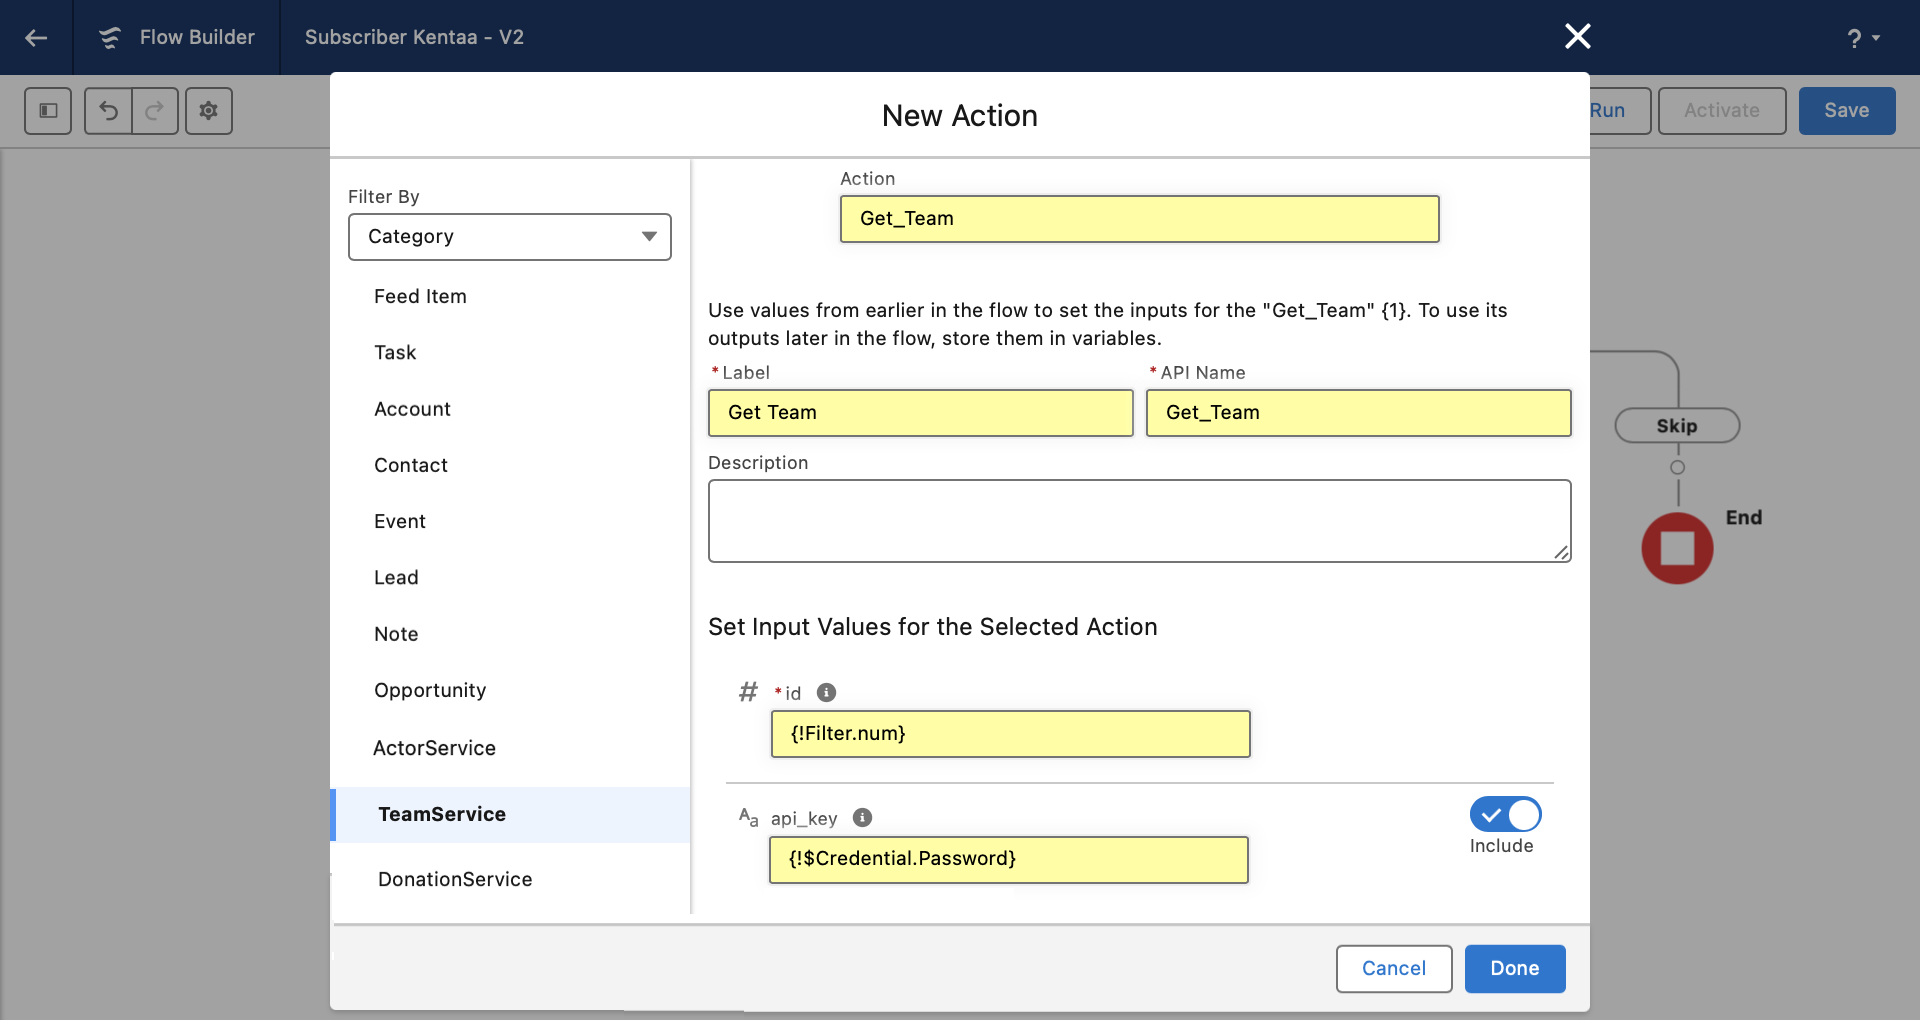Click the Action field containing Get_Team
This screenshot has width=1920, height=1020.
click(x=1139, y=219)
